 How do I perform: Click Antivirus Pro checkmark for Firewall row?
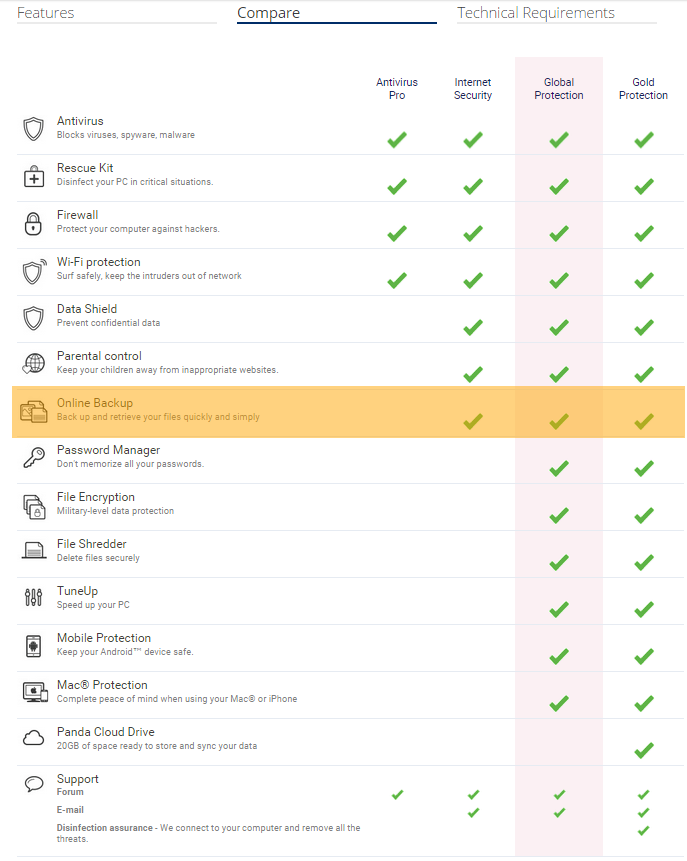coord(397,233)
